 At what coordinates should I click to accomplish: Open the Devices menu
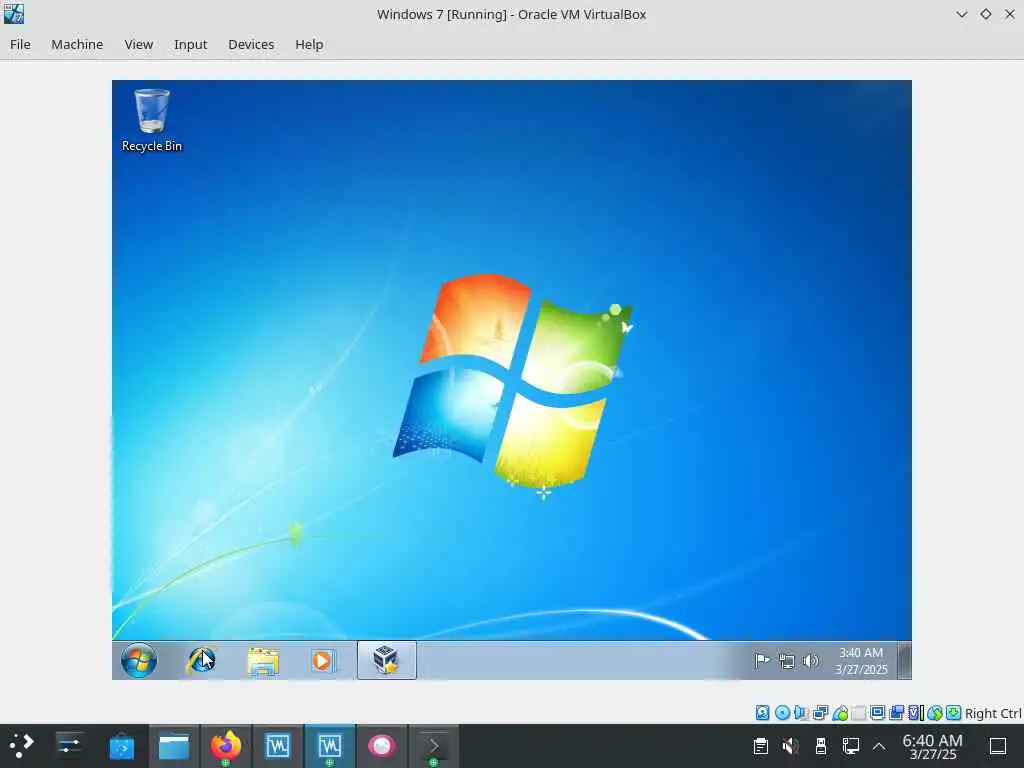251,44
